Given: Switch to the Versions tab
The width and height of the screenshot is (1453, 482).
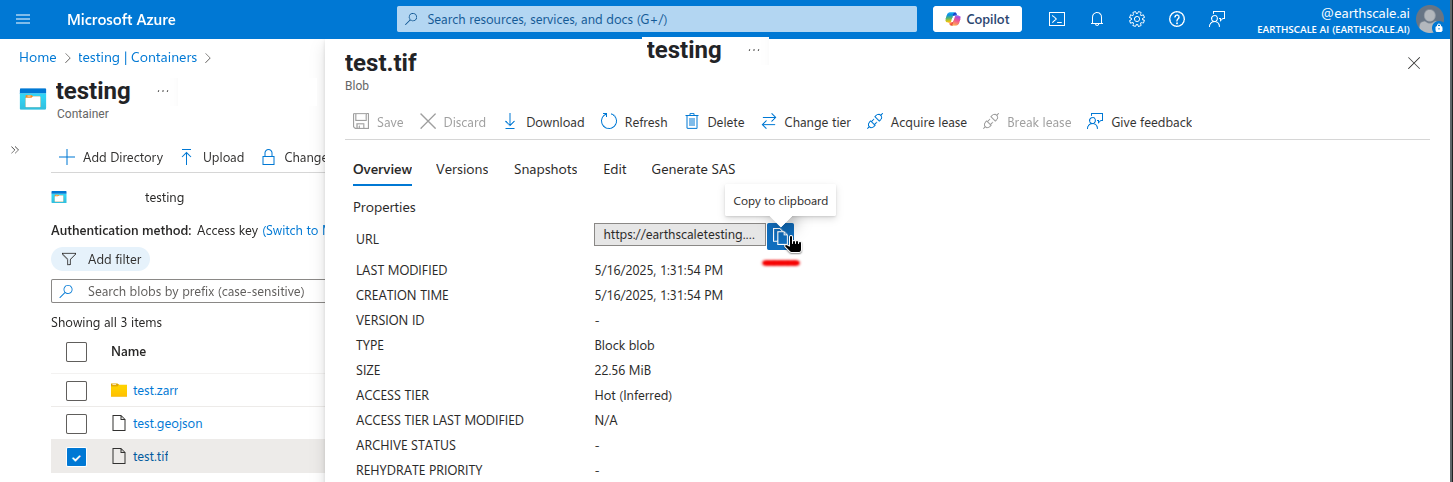Looking at the screenshot, I should (x=462, y=169).
